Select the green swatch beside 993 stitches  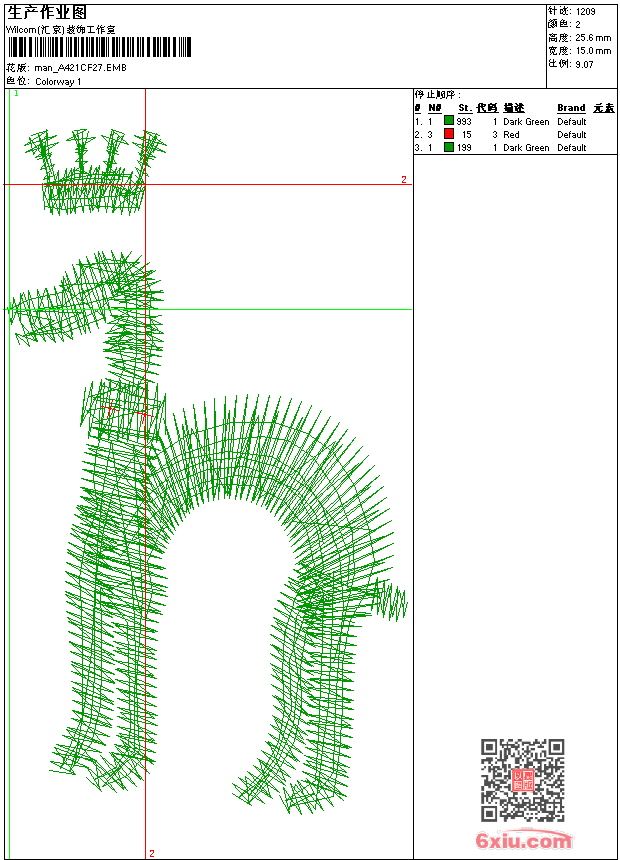[449, 121]
